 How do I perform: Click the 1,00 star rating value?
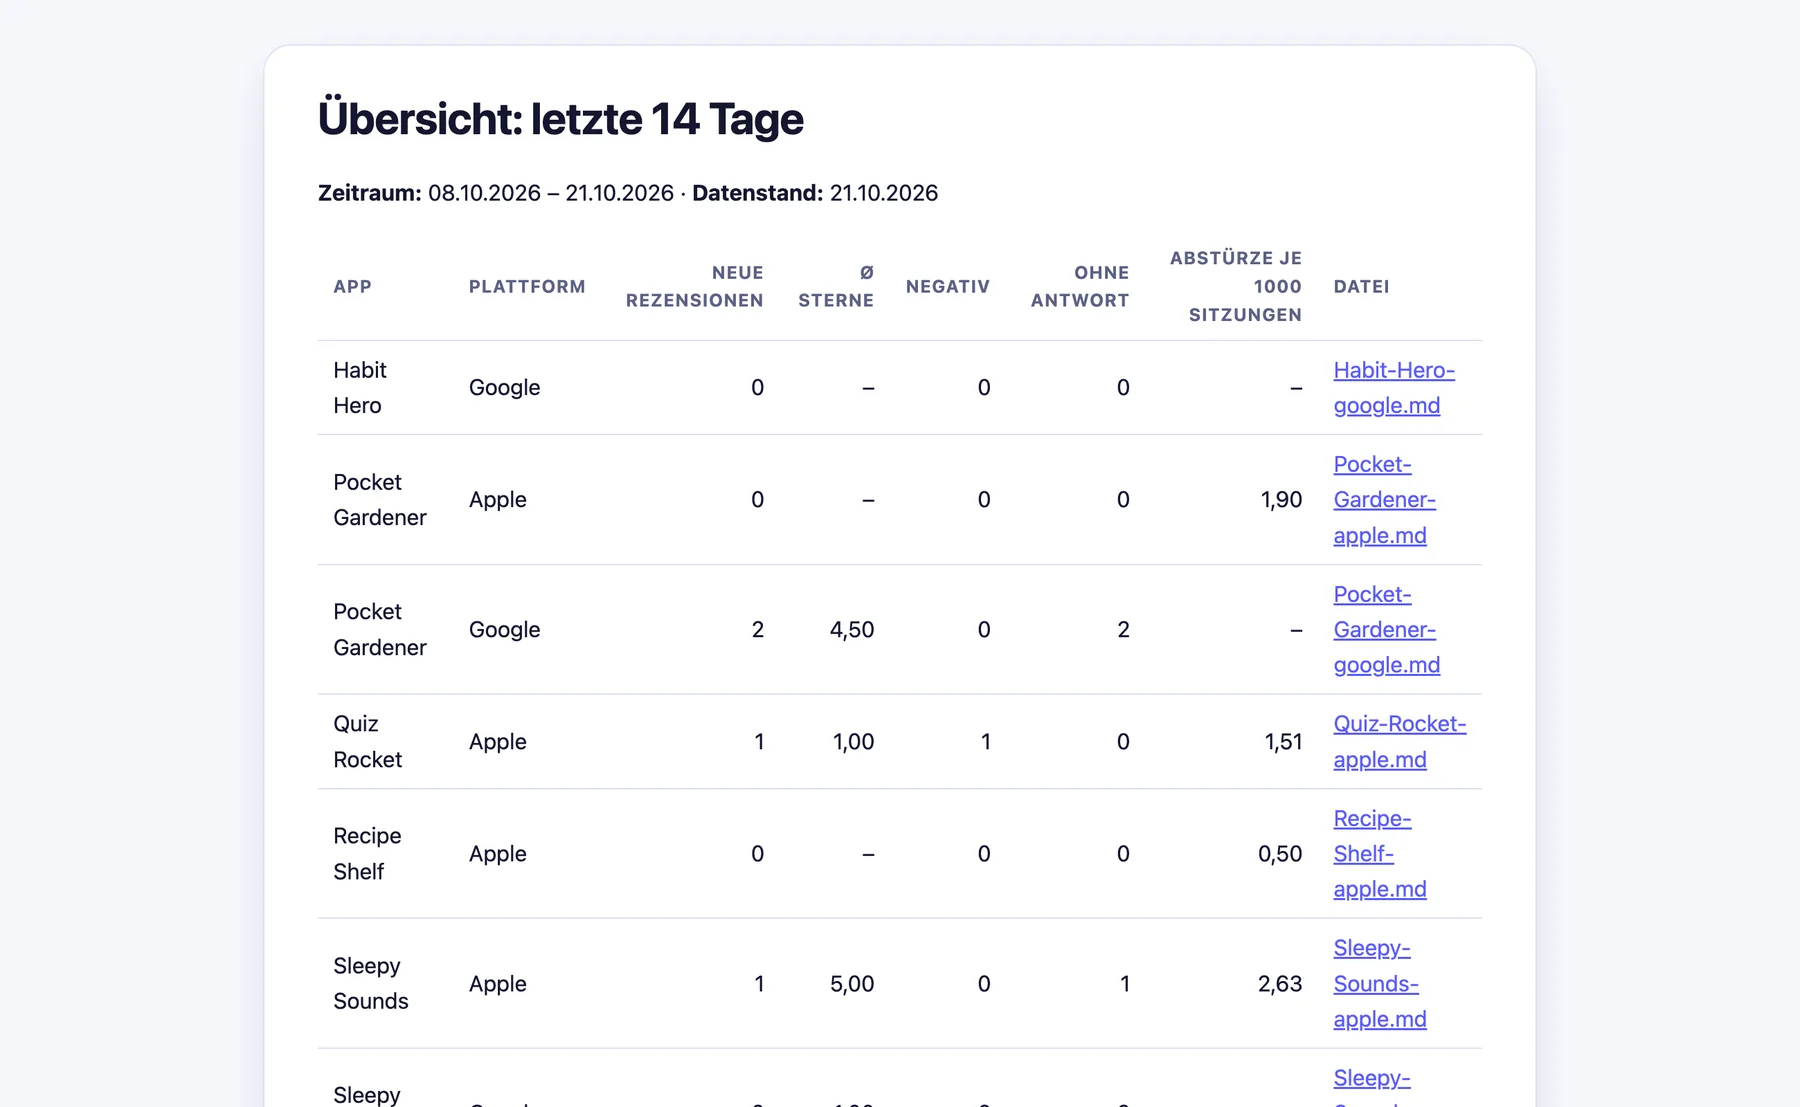(853, 741)
